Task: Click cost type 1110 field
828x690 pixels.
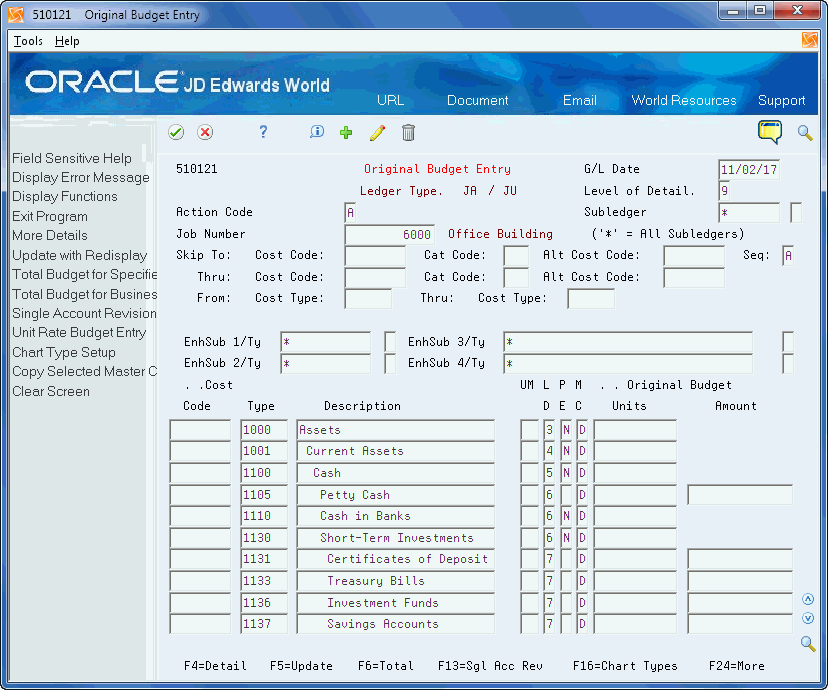Action: tap(264, 516)
